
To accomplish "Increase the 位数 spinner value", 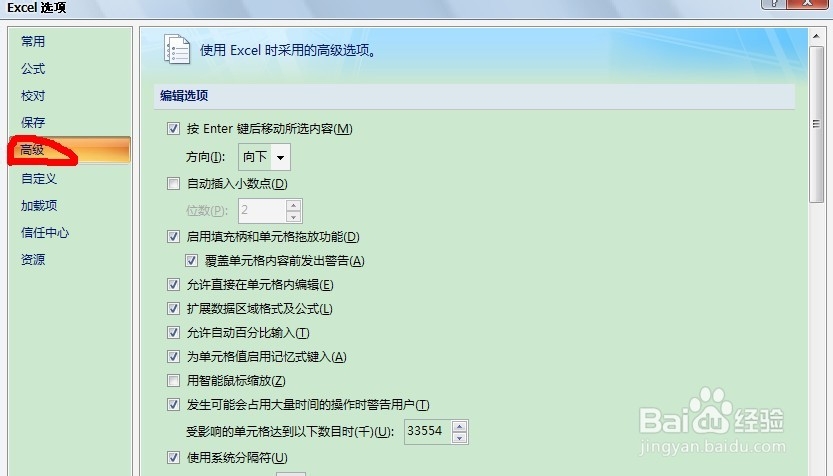I will click(294, 205).
